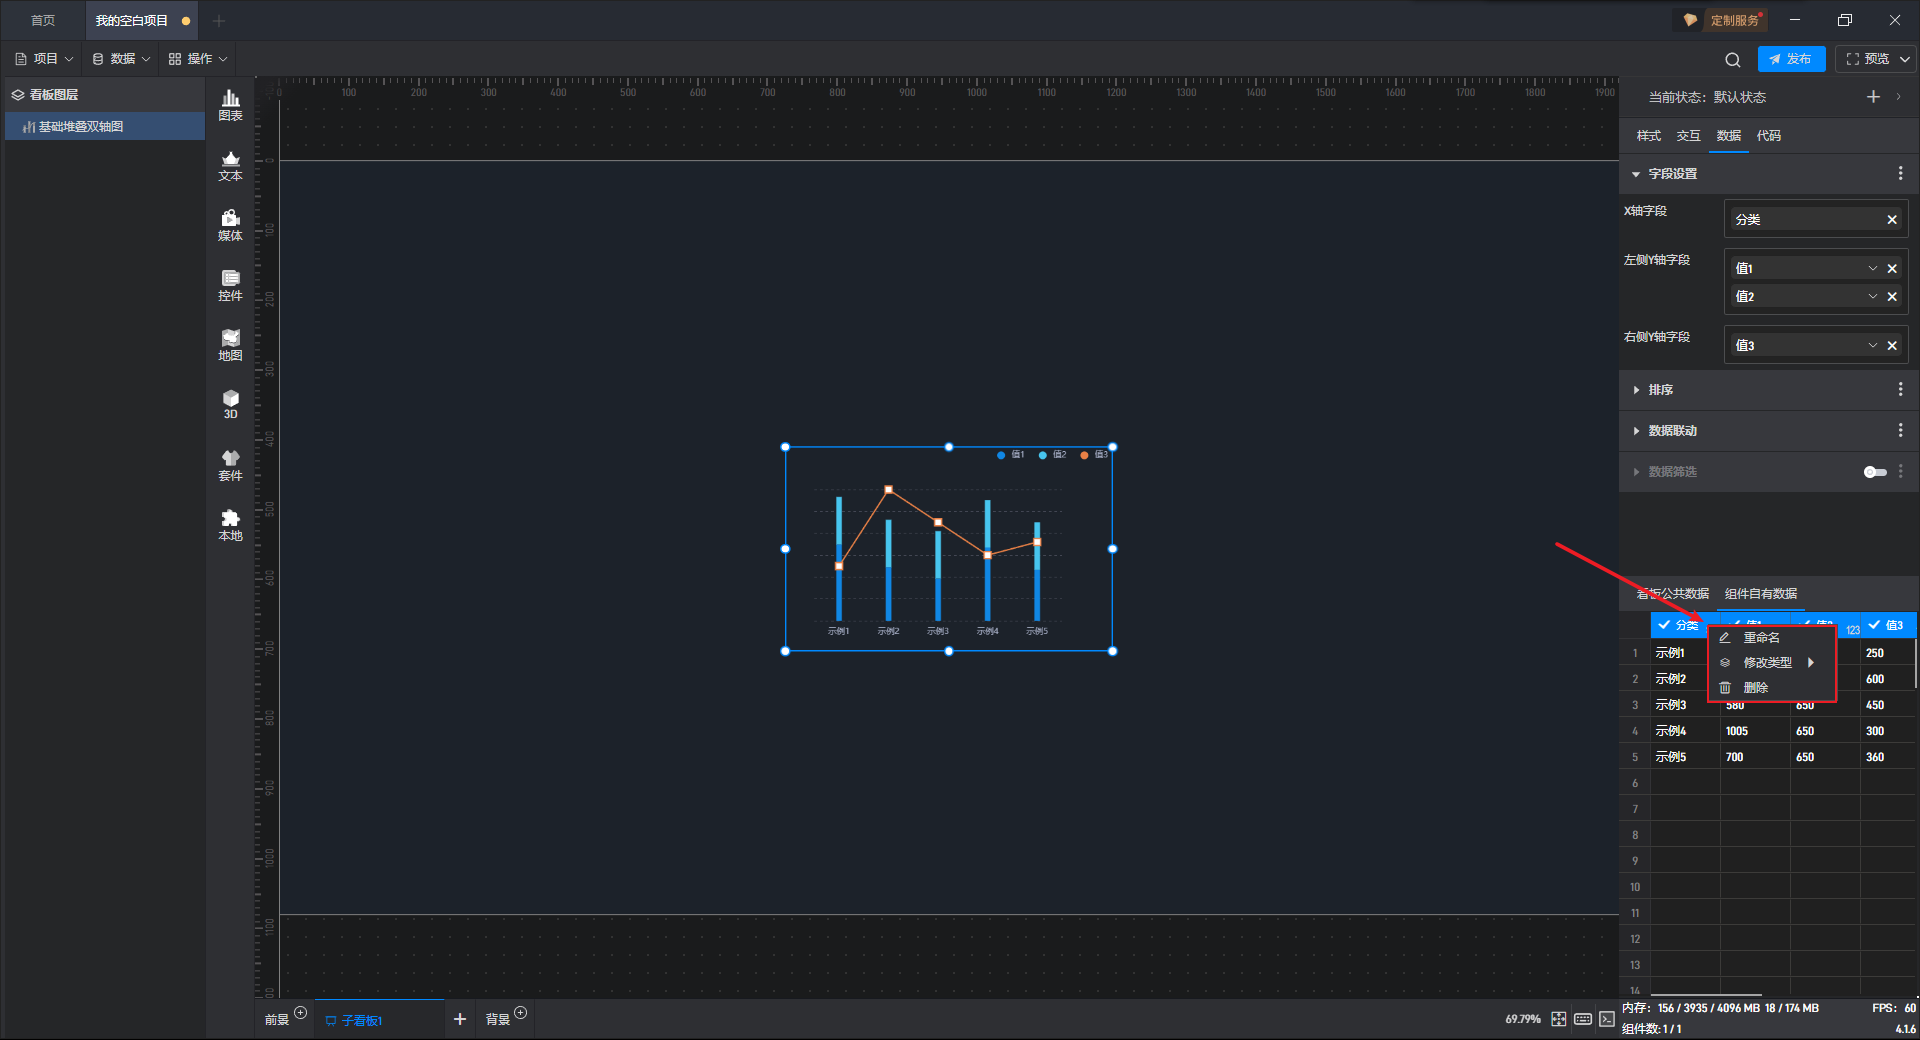Open the 地图 map components panel
The width and height of the screenshot is (1920, 1040).
tap(230, 345)
